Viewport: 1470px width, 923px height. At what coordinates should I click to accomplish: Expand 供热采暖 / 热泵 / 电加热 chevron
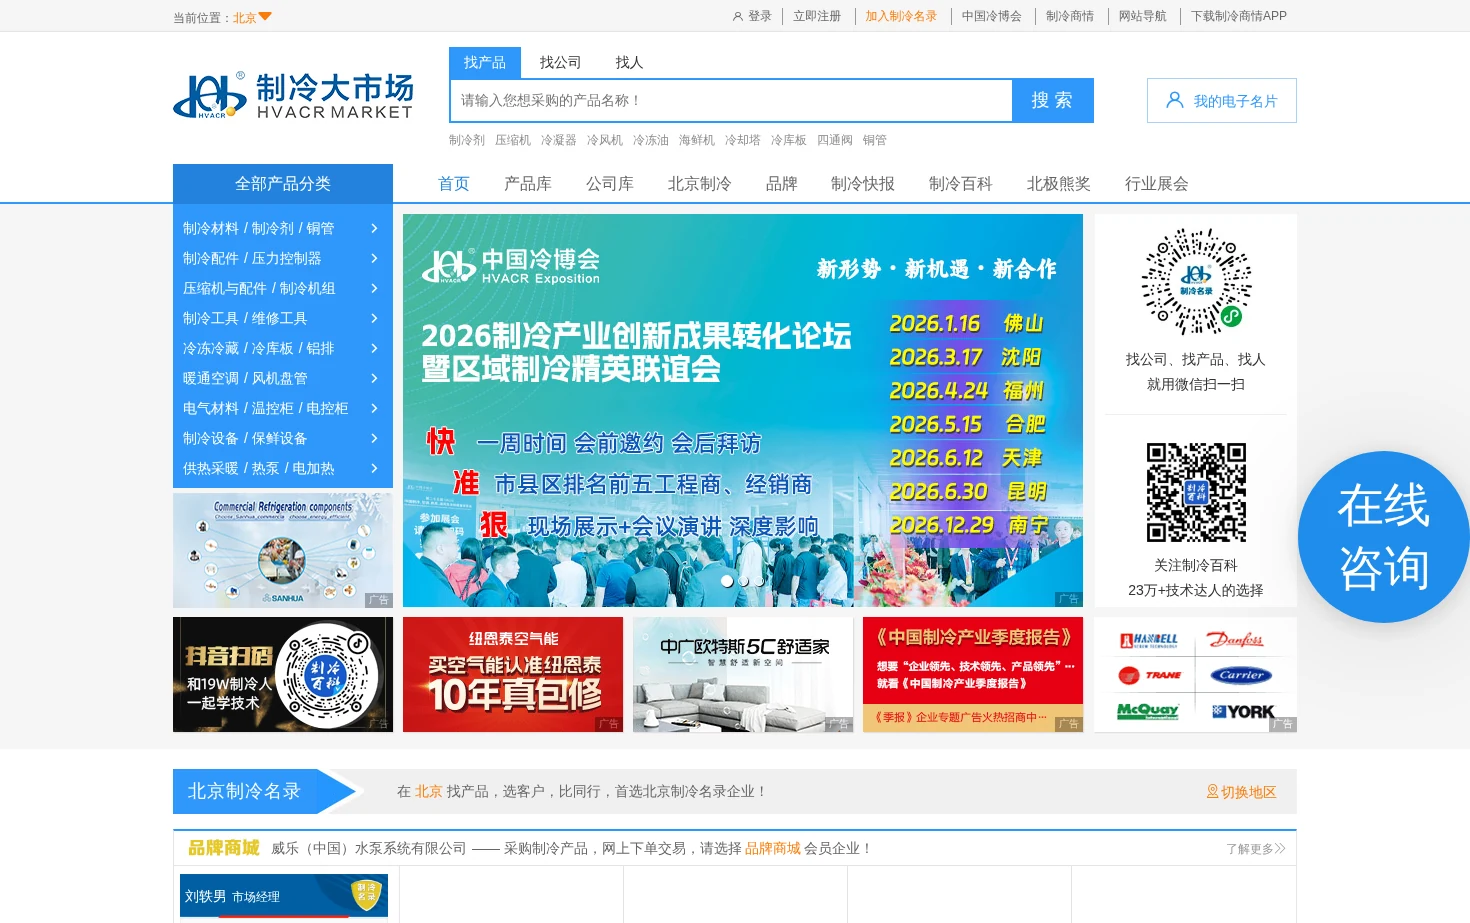click(x=374, y=468)
